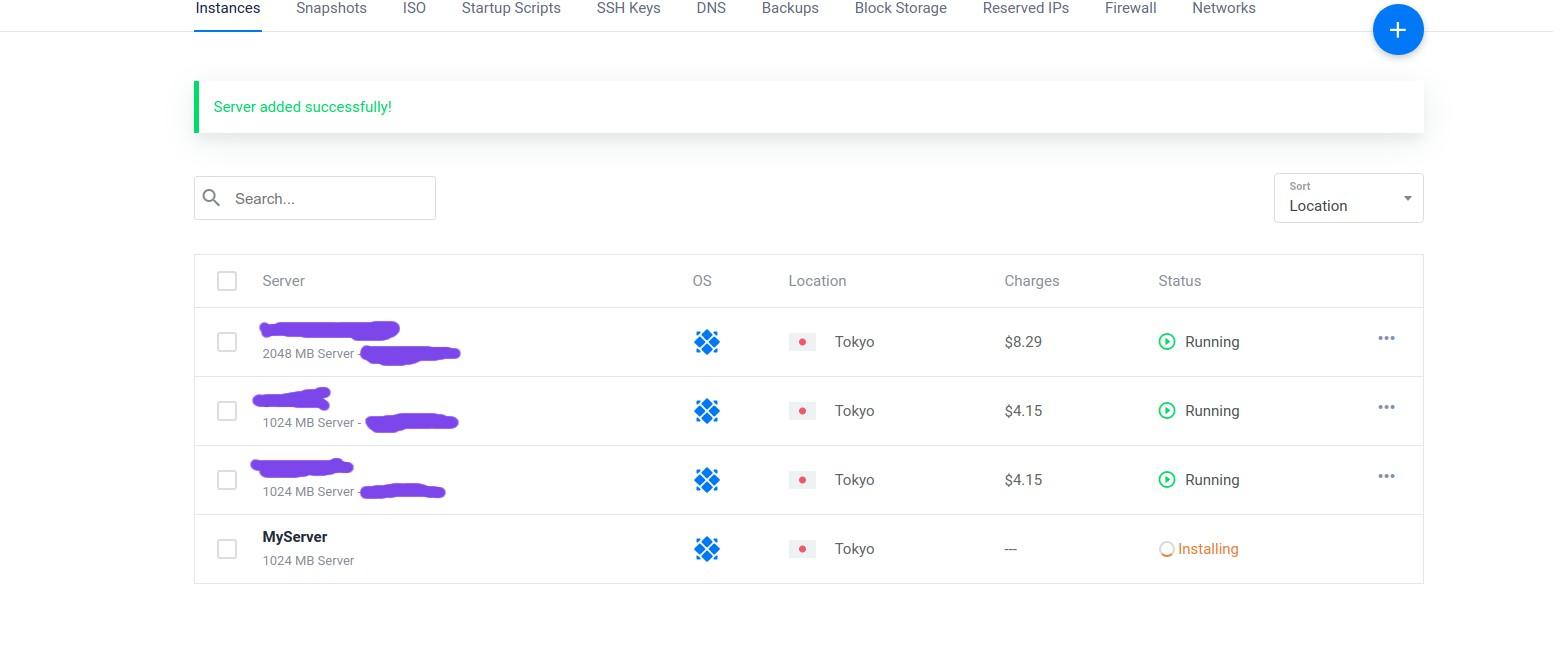Image resolution: width=1553 pixels, height=649 pixels.
Task: Open the more-actions menu of the second server row
Action: coord(1386,408)
